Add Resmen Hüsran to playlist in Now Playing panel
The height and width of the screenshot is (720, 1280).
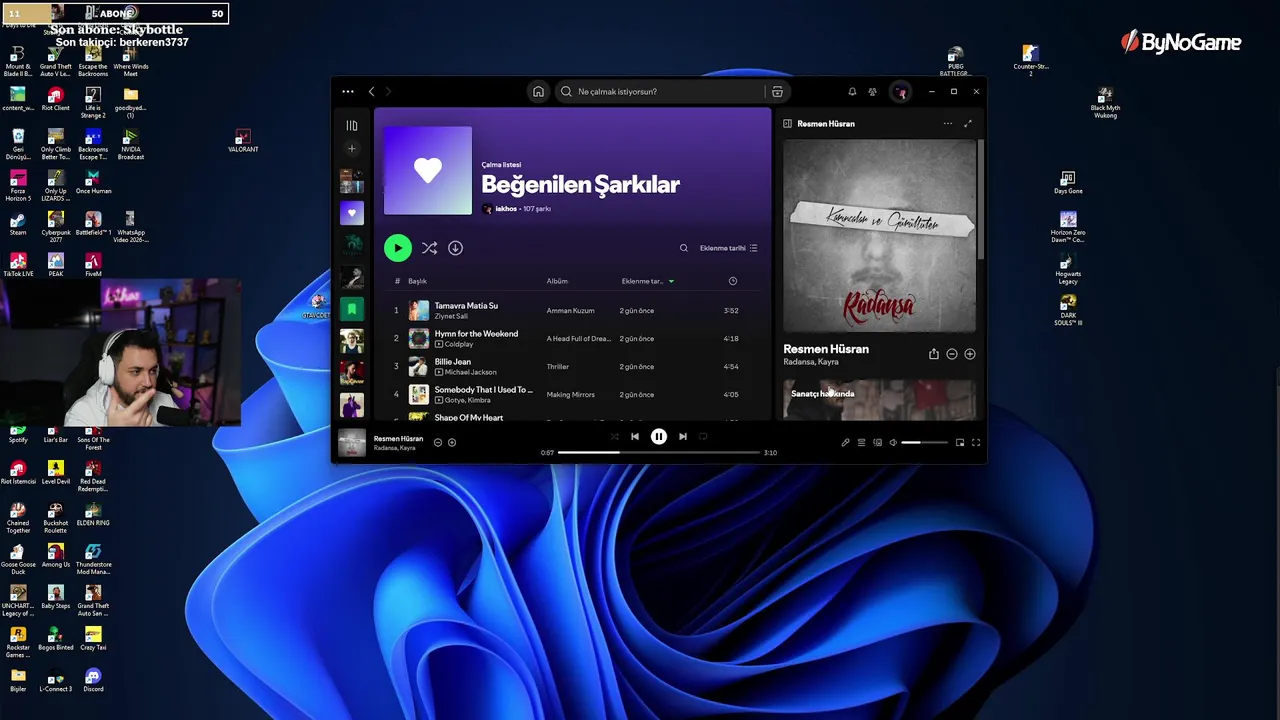coord(969,354)
